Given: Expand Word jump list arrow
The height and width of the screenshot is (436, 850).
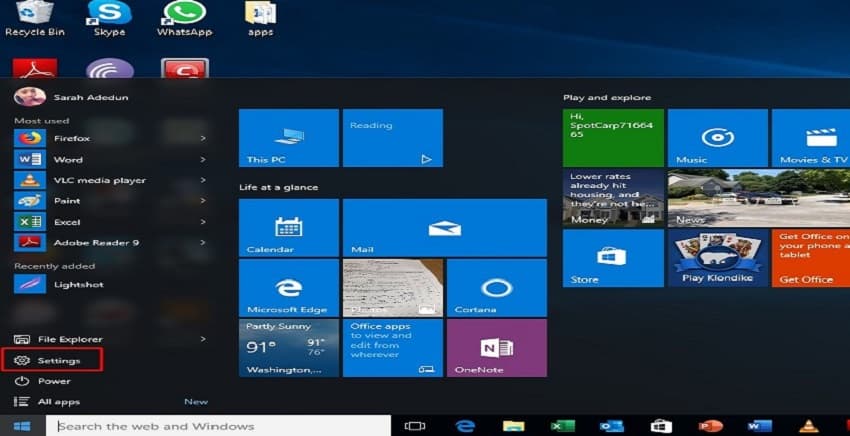Looking at the screenshot, I should tap(203, 159).
